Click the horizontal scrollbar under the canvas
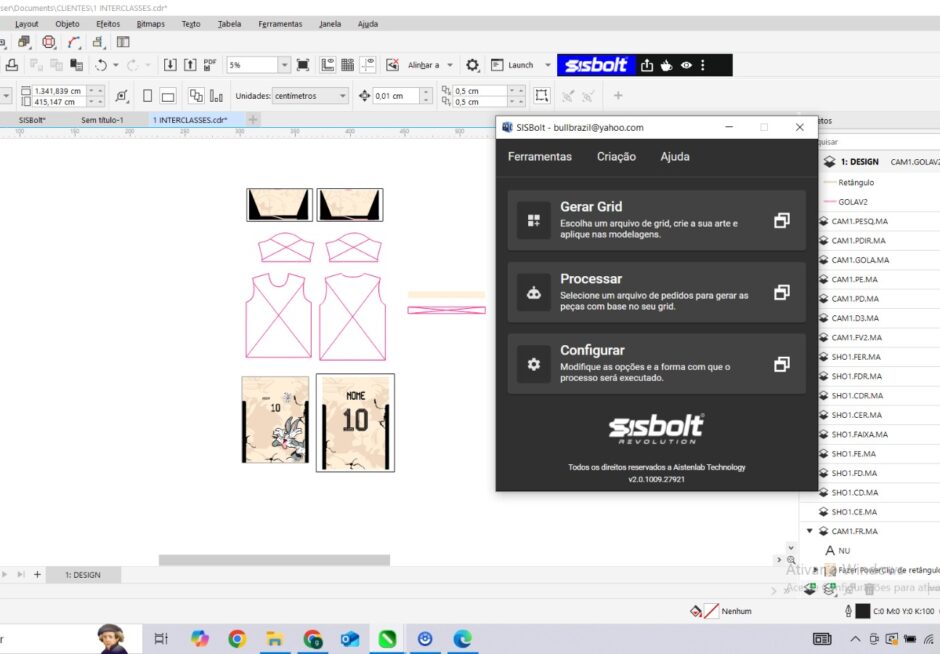Image resolution: width=940 pixels, height=654 pixels. 274,560
